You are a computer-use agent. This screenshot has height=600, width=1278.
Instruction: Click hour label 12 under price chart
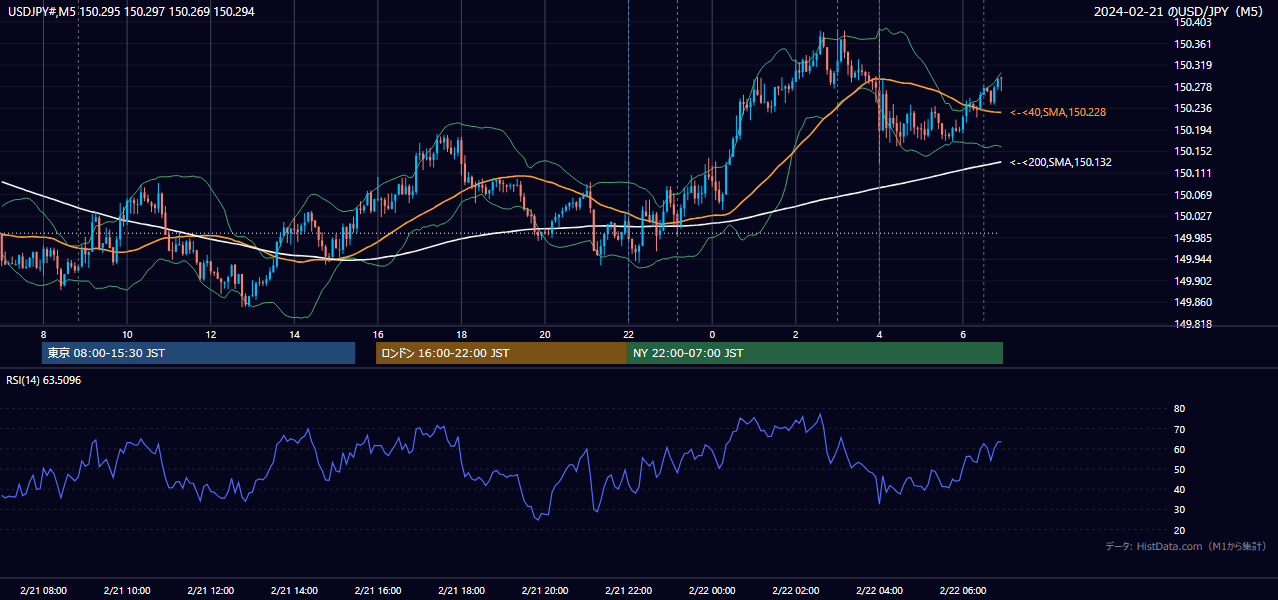click(x=210, y=334)
